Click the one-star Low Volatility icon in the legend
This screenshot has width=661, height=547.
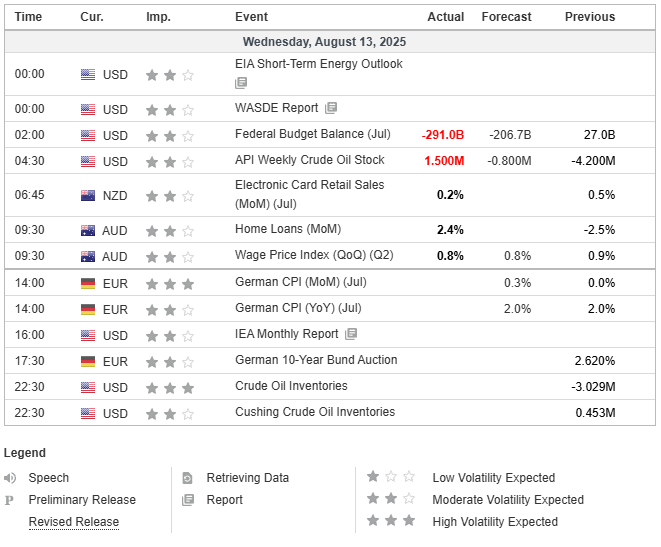point(391,477)
